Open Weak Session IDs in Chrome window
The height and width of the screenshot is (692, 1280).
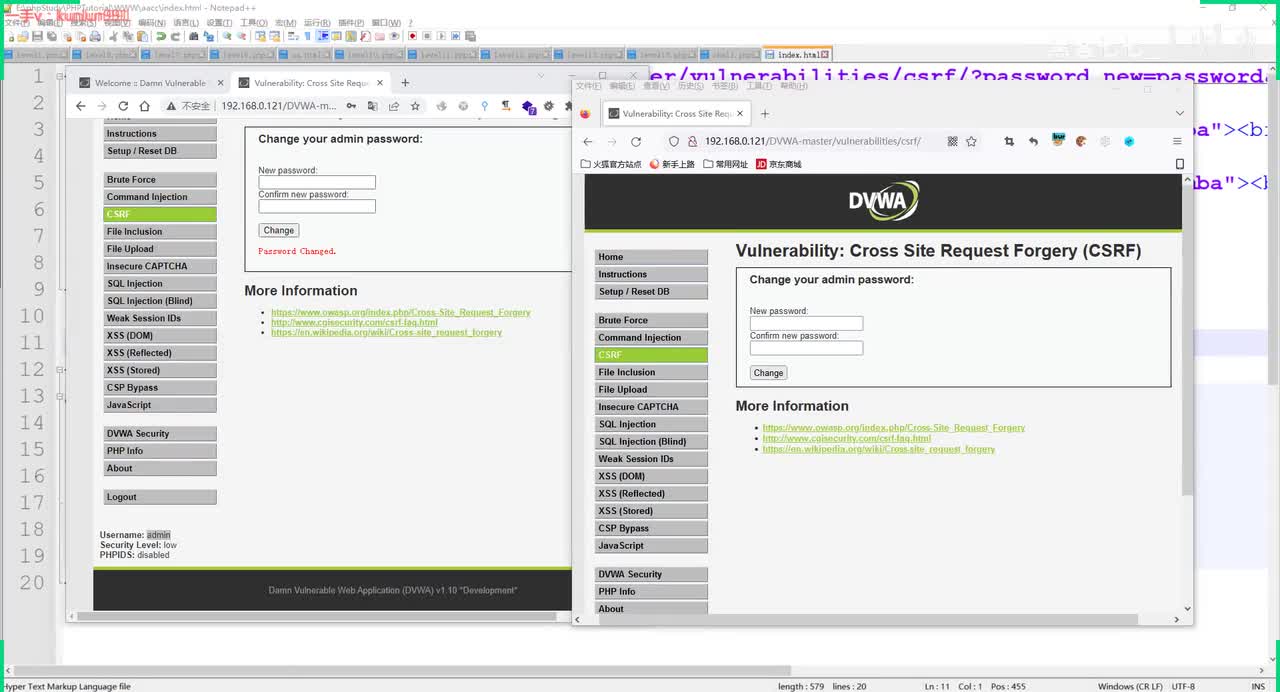click(x=160, y=318)
